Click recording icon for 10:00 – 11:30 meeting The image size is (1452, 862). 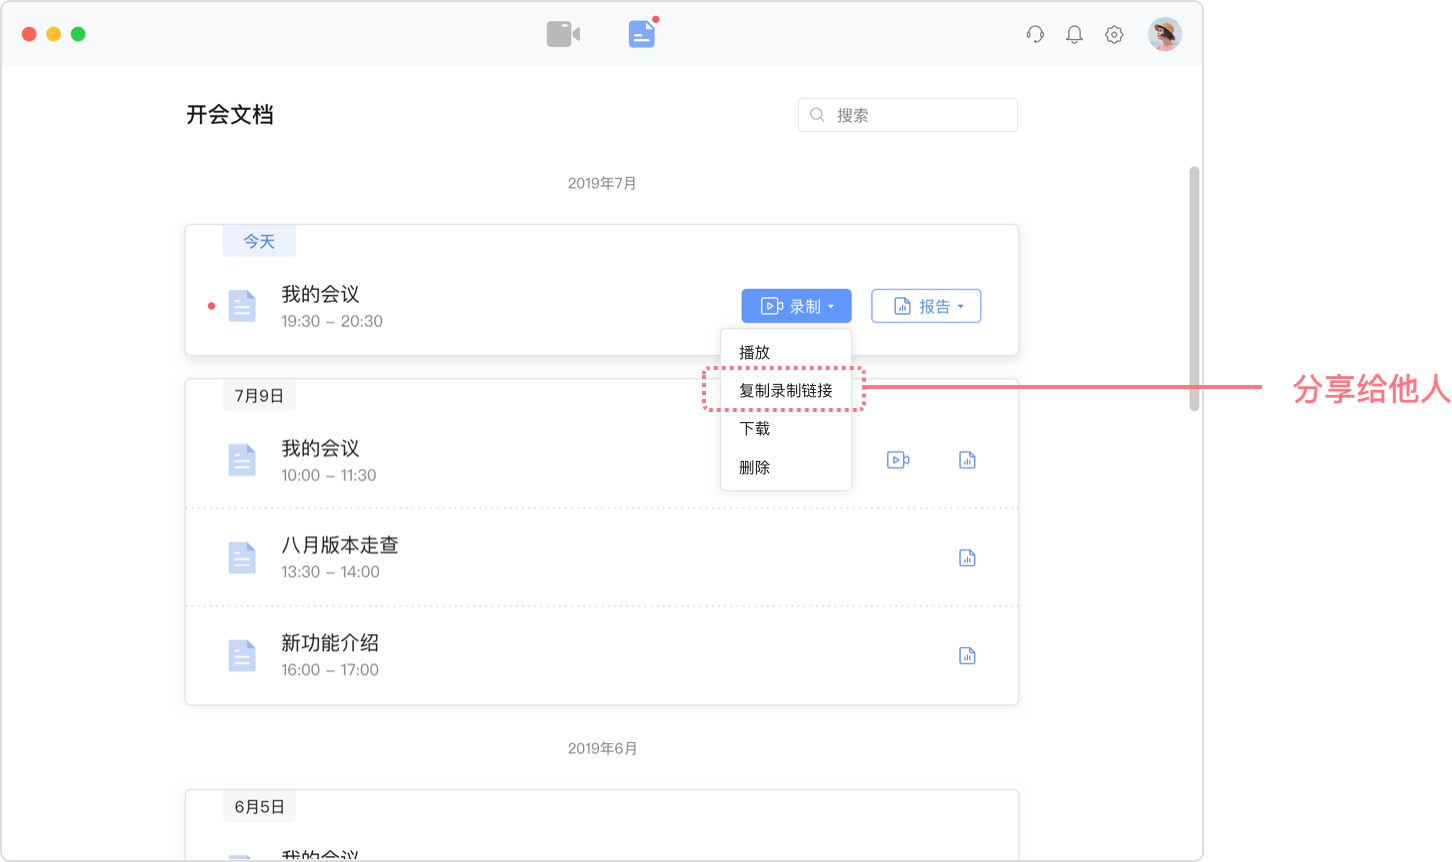click(898, 460)
